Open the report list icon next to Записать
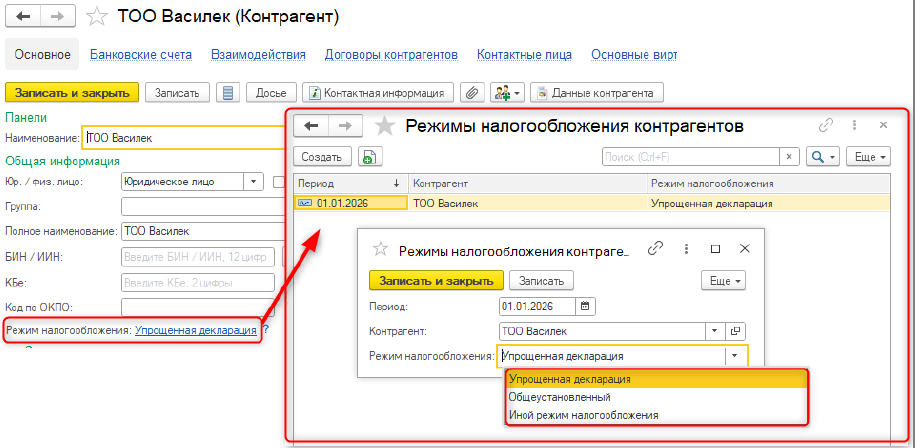Image resolution: width=916 pixels, height=448 pixels. click(228, 93)
